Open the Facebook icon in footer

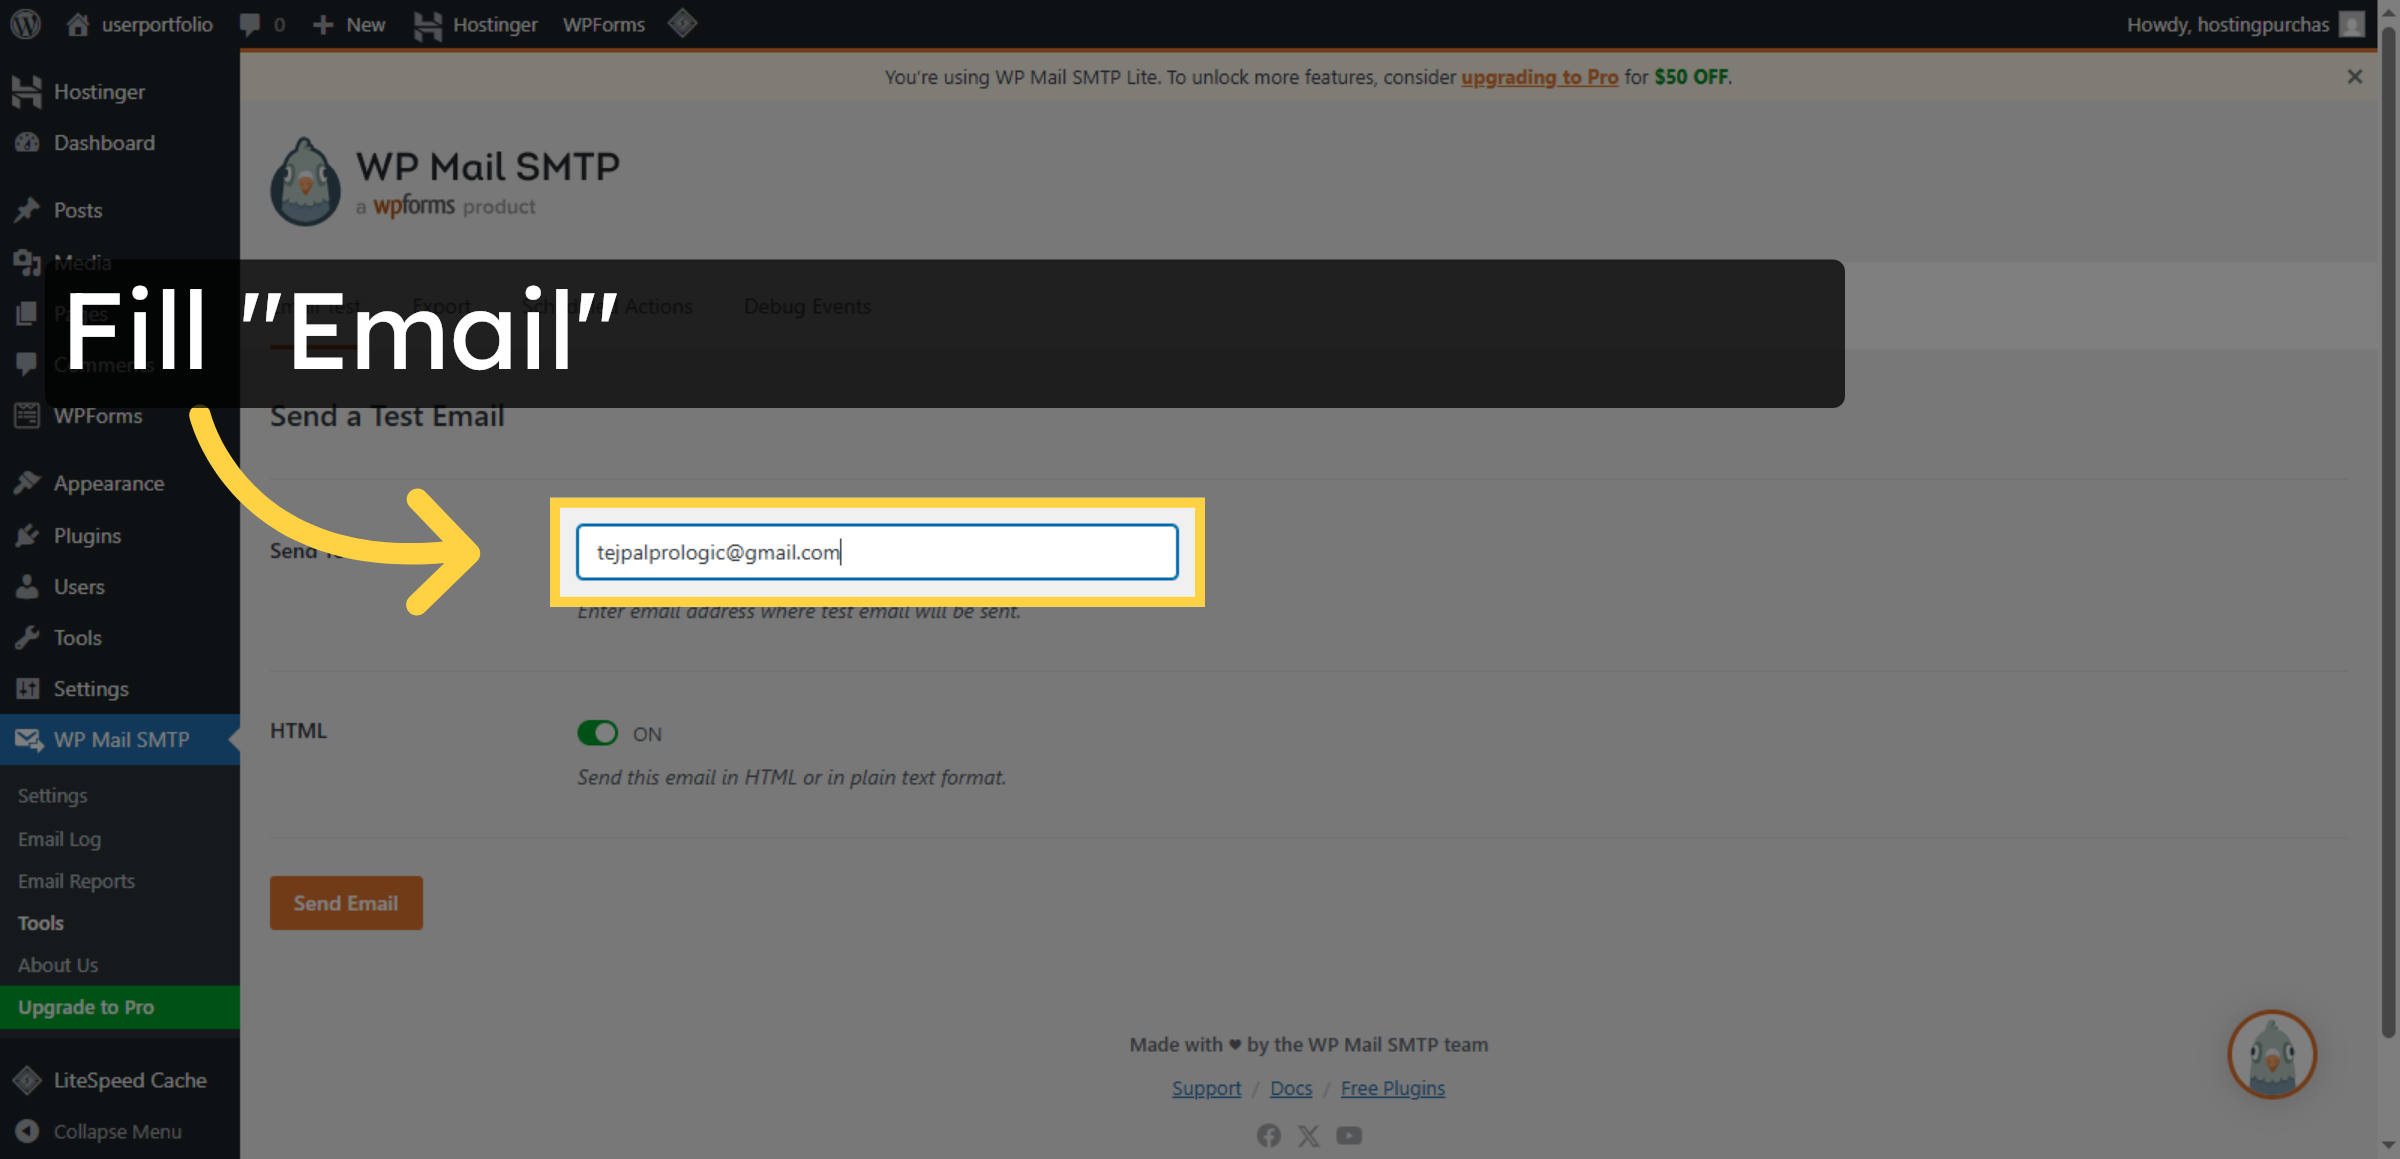[x=1268, y=1135]
